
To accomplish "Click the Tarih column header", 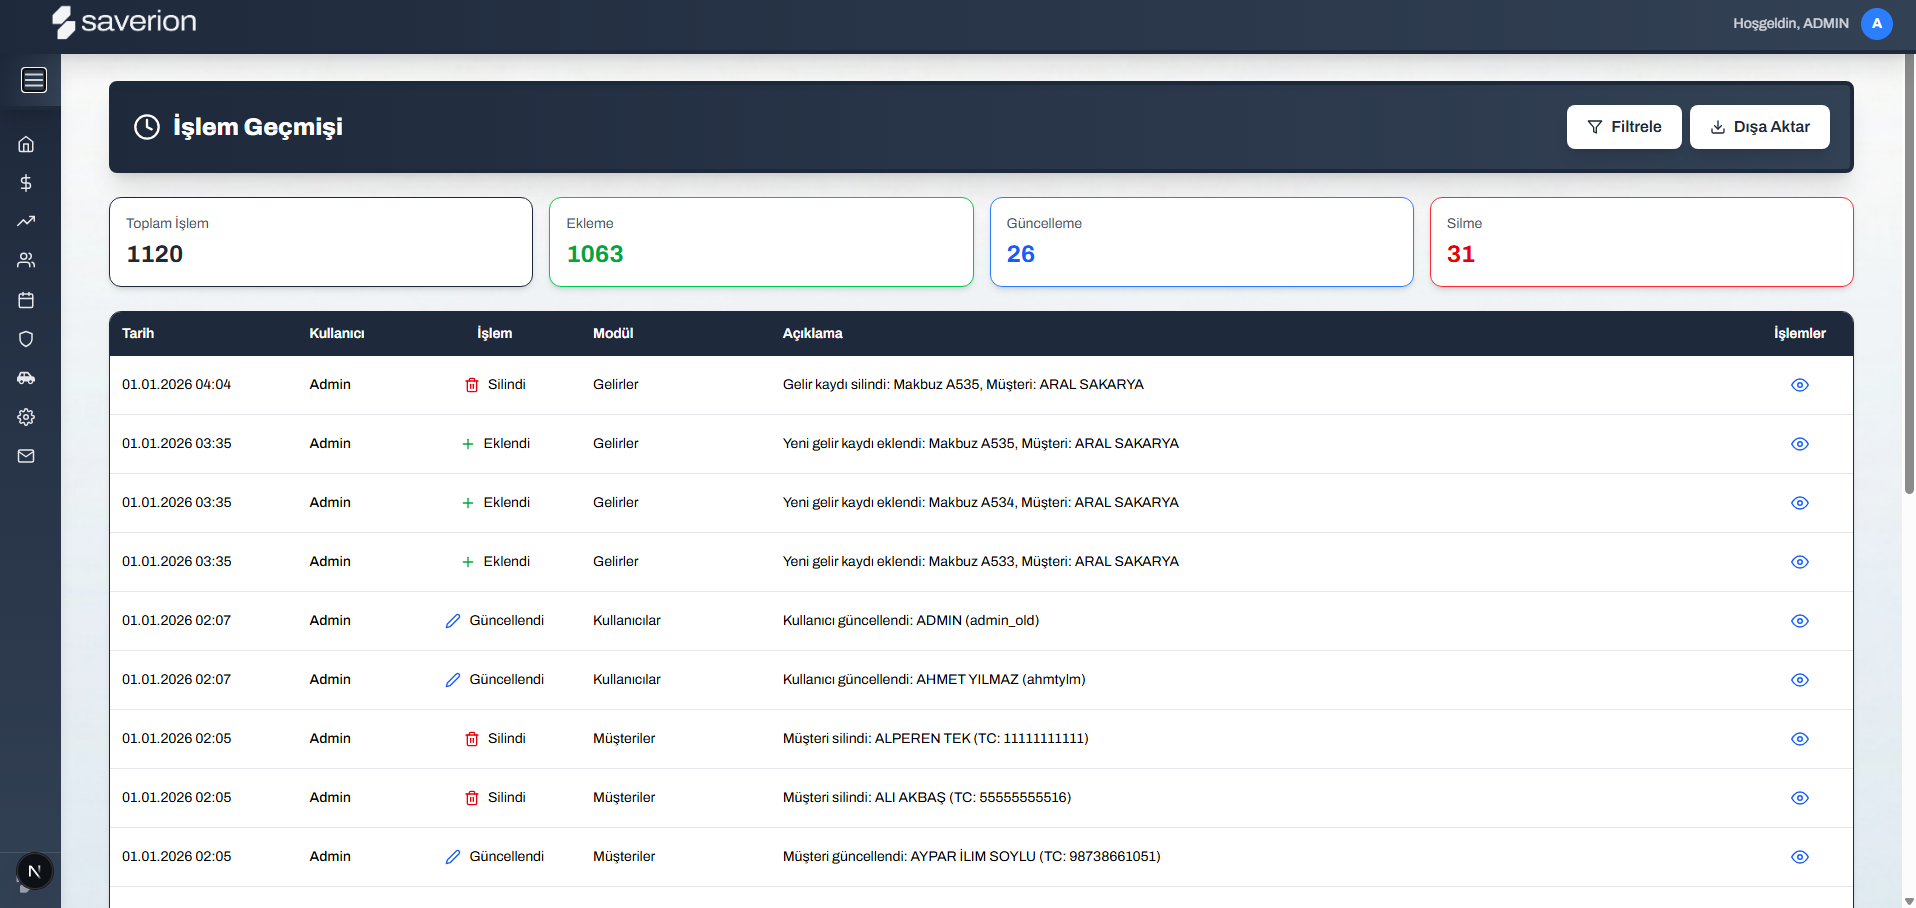I will click(x=138, y=333).
